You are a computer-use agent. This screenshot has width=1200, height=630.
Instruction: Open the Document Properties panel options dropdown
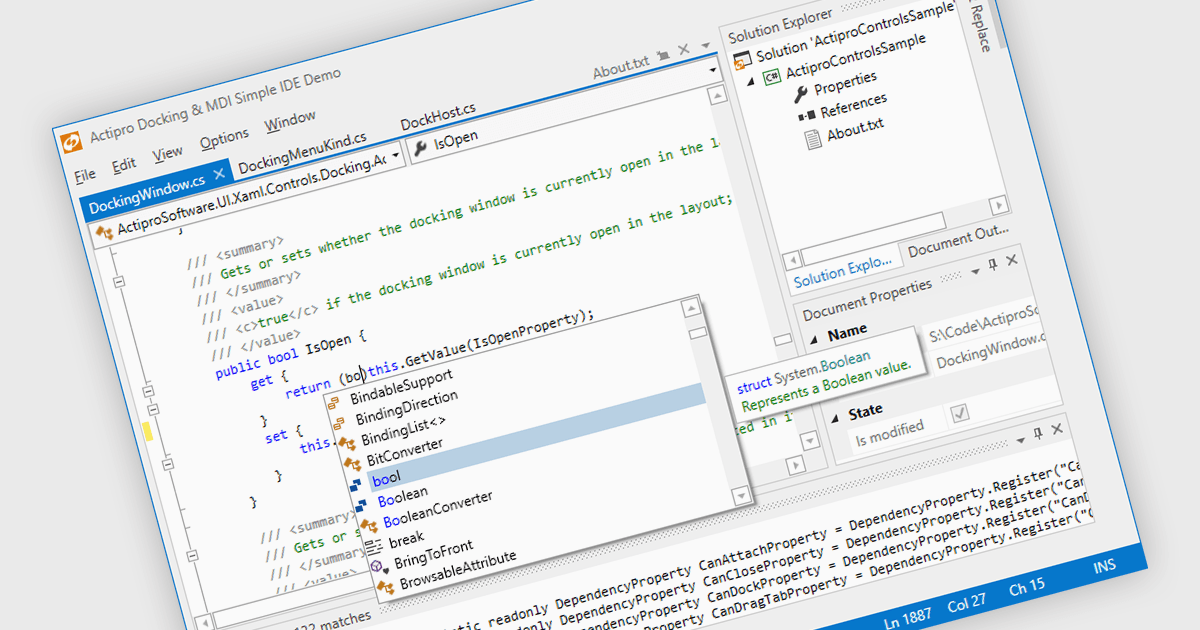[976, 269]
